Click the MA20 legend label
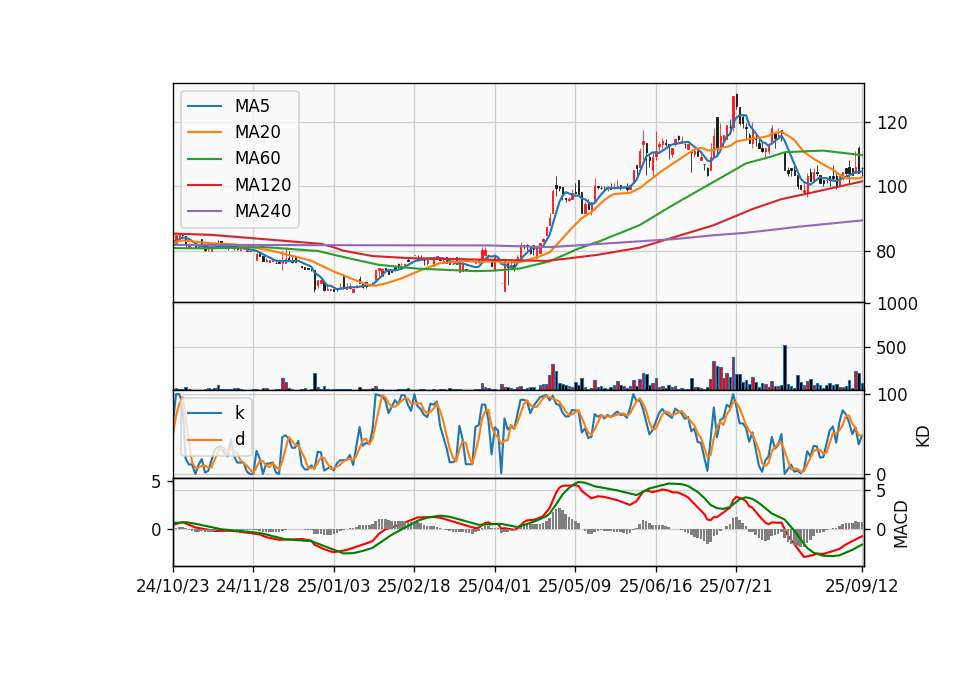This screenshot has width=960, height=690. click(x=257, y=132)
